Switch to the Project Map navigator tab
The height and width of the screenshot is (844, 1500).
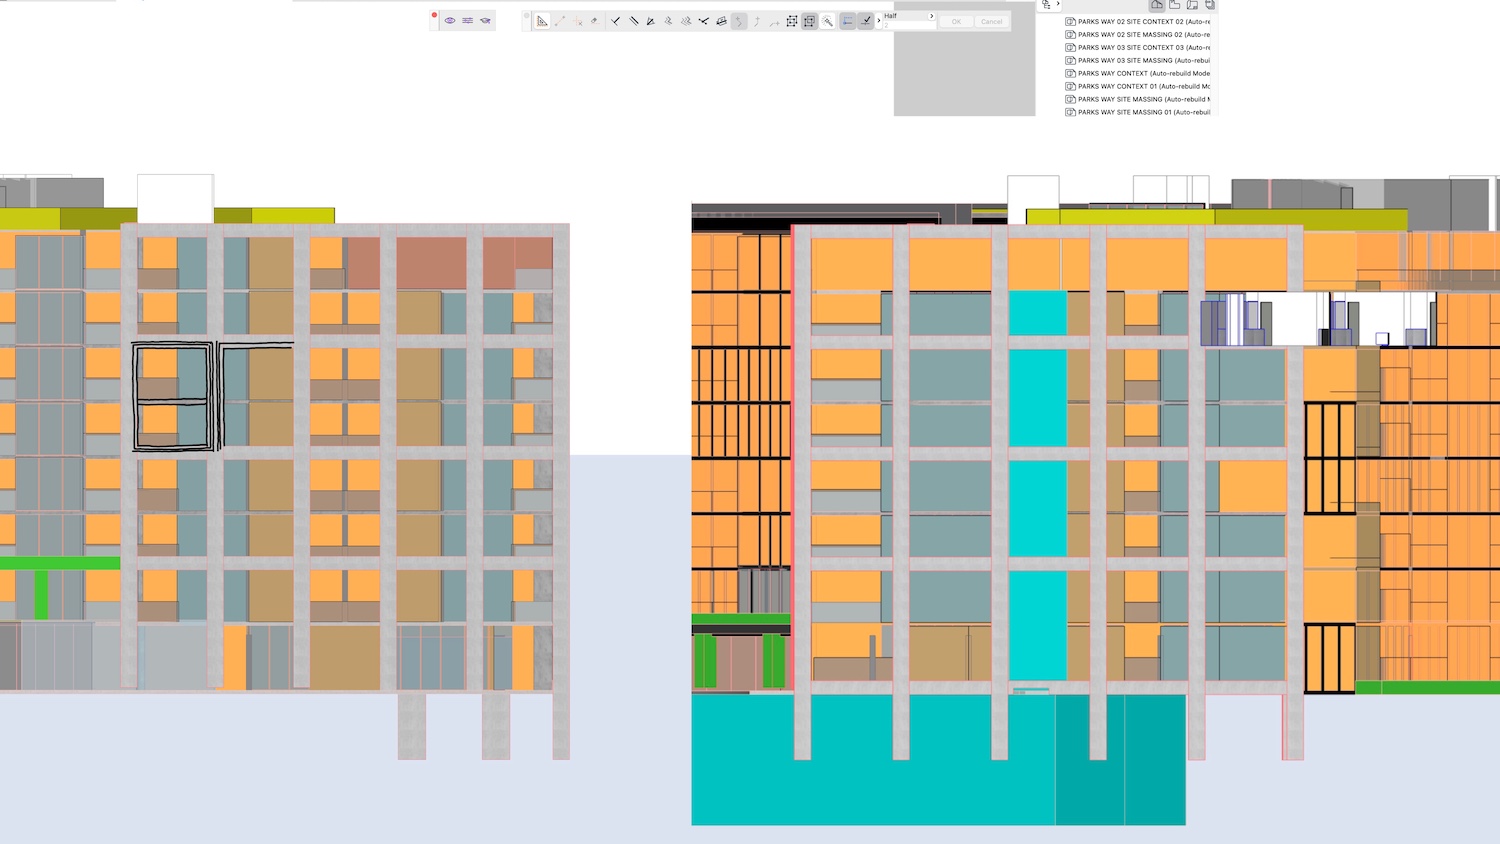click(1157, 5)
